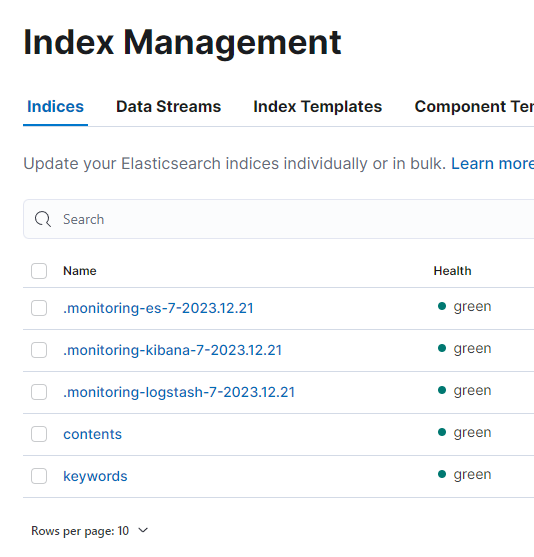The height and width of the screenshot is (557, 534).
Task: Click green health status of keywords row
Action: (x=464, y=475)
